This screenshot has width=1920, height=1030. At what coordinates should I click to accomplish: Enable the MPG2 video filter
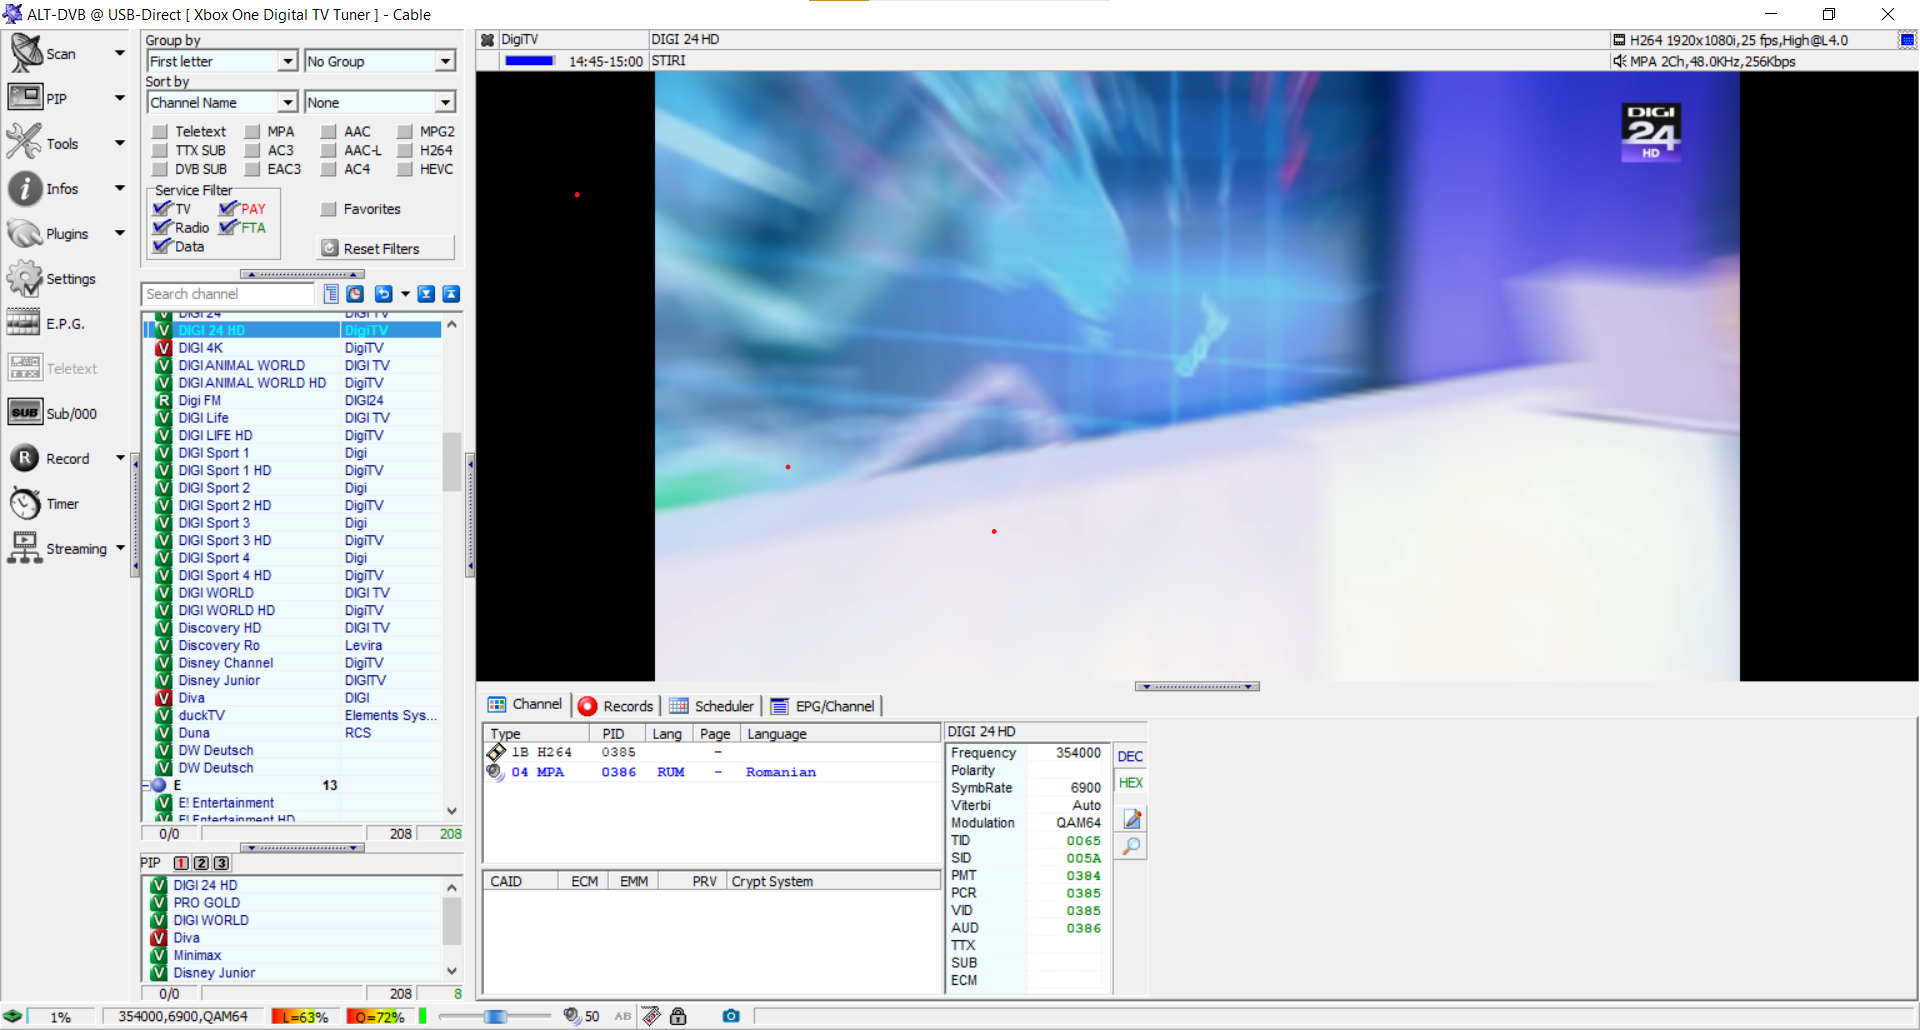point(405,131)
